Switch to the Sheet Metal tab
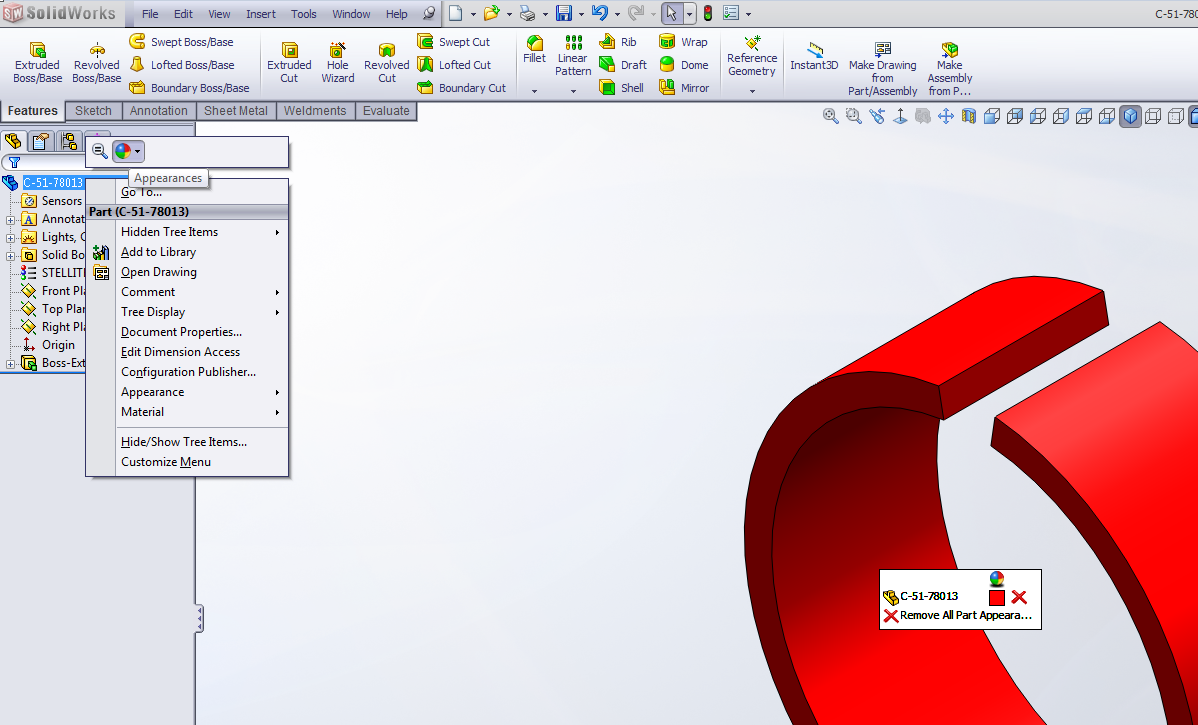The height and width of the screenshot is (725, 1198). tap(236, 111)
